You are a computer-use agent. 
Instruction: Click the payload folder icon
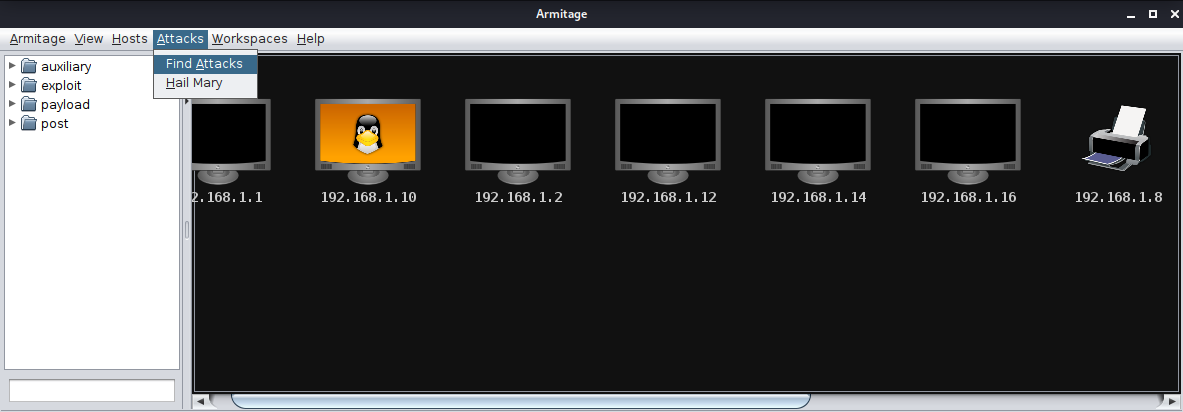pyautogui.click(x=29, y=104)
